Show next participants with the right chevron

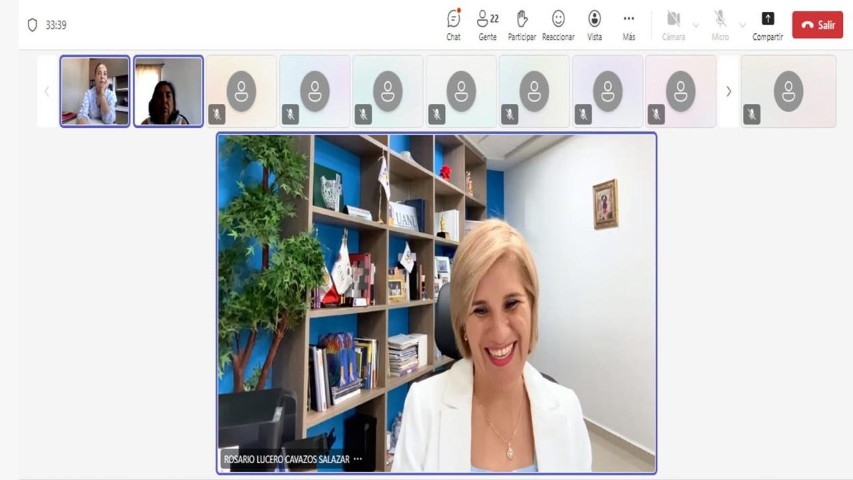[728, 91]
